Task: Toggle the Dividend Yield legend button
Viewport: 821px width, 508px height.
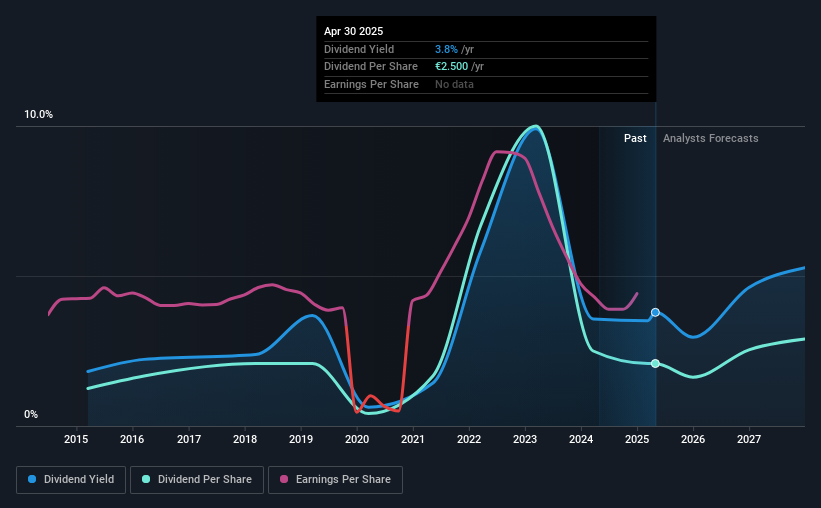Action: [x=71, y=480]
